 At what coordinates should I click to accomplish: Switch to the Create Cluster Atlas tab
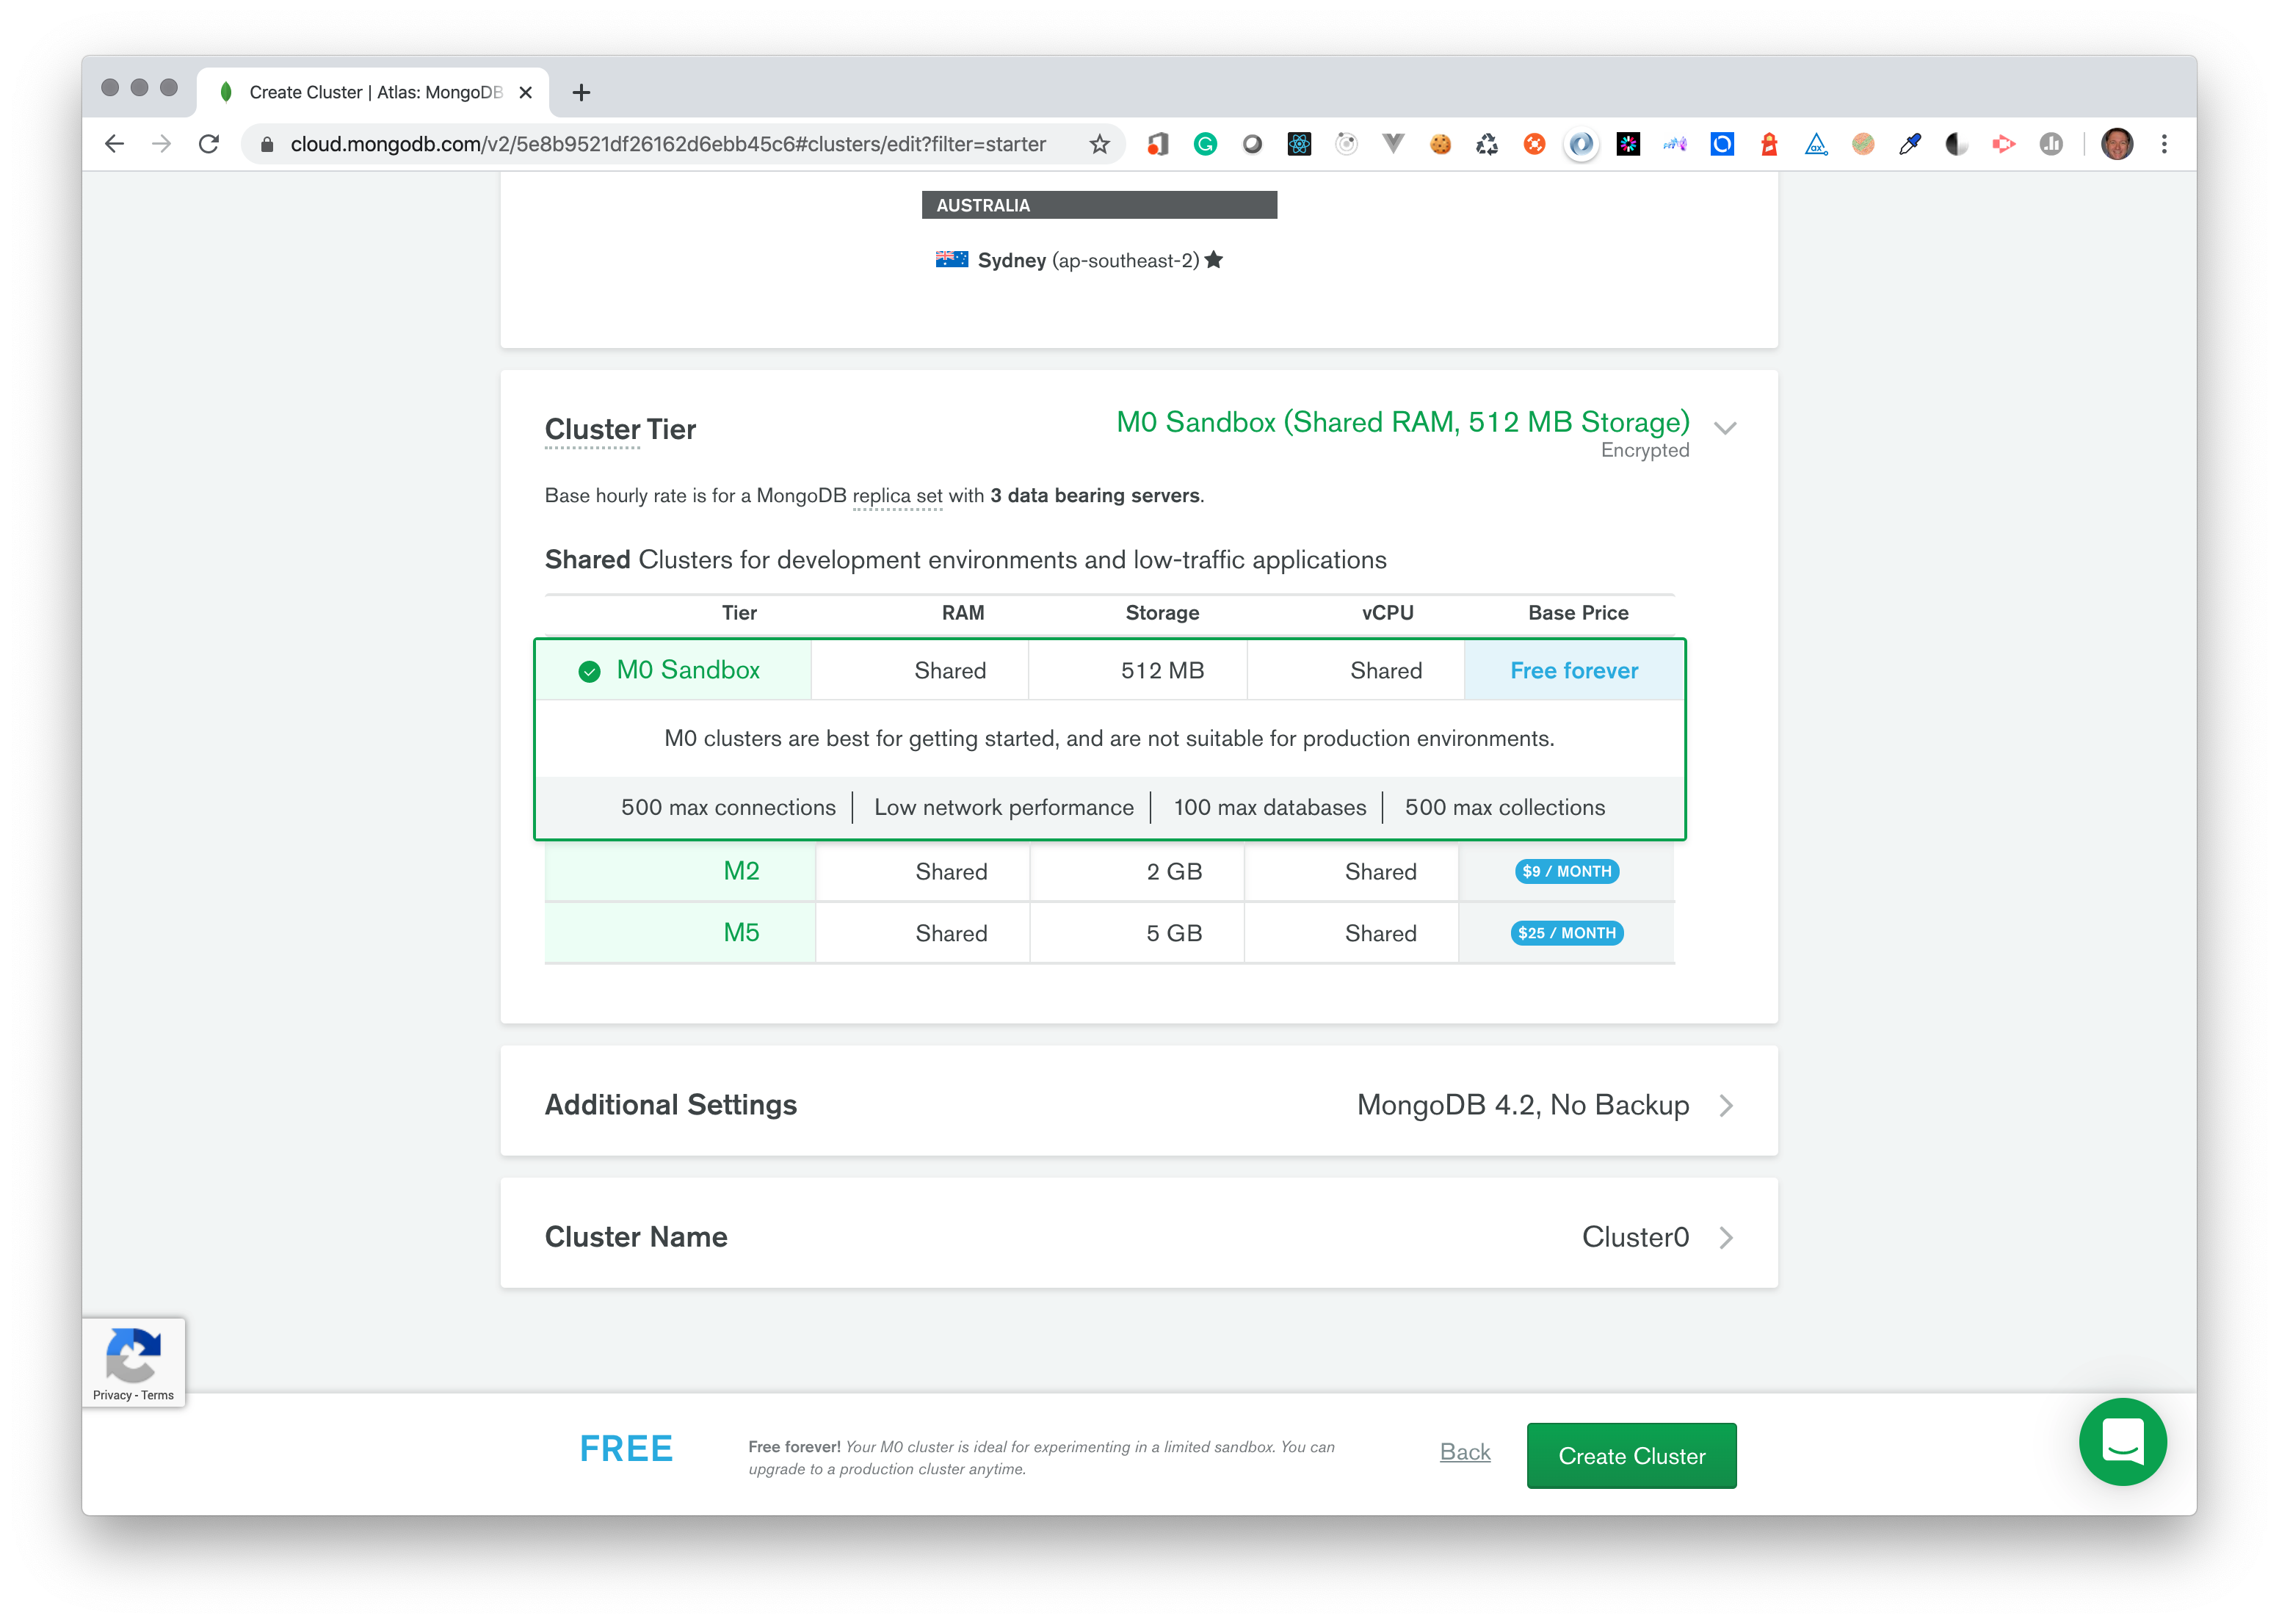pos(374,92)
